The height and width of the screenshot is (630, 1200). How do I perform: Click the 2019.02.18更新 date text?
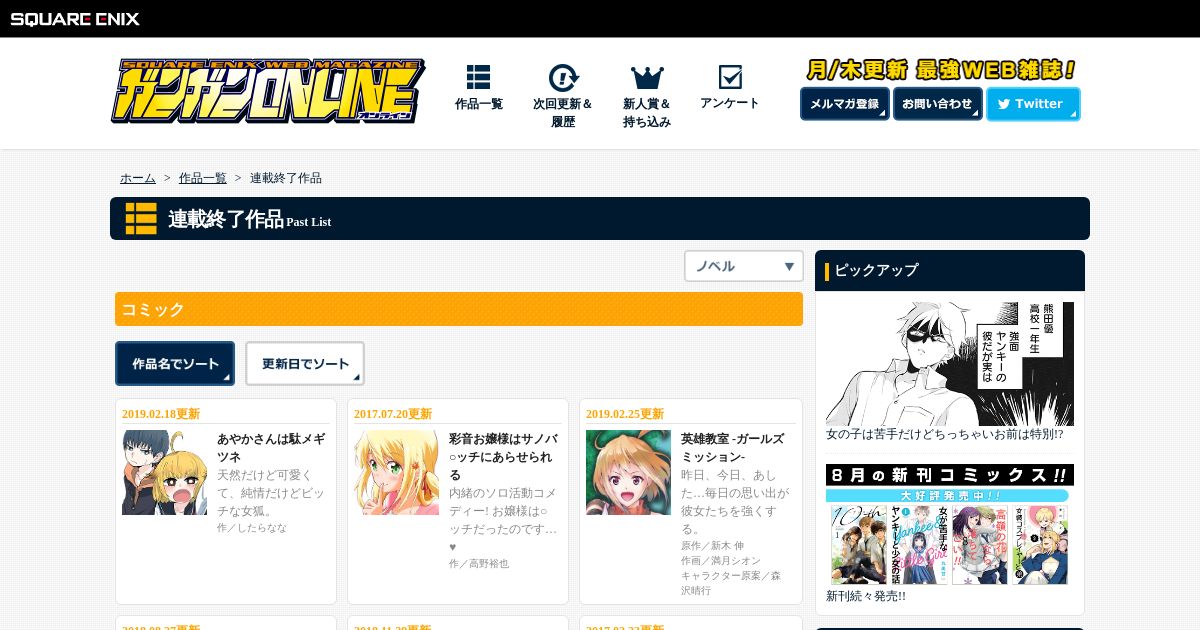pyautogui.click(x=161, y=413)
